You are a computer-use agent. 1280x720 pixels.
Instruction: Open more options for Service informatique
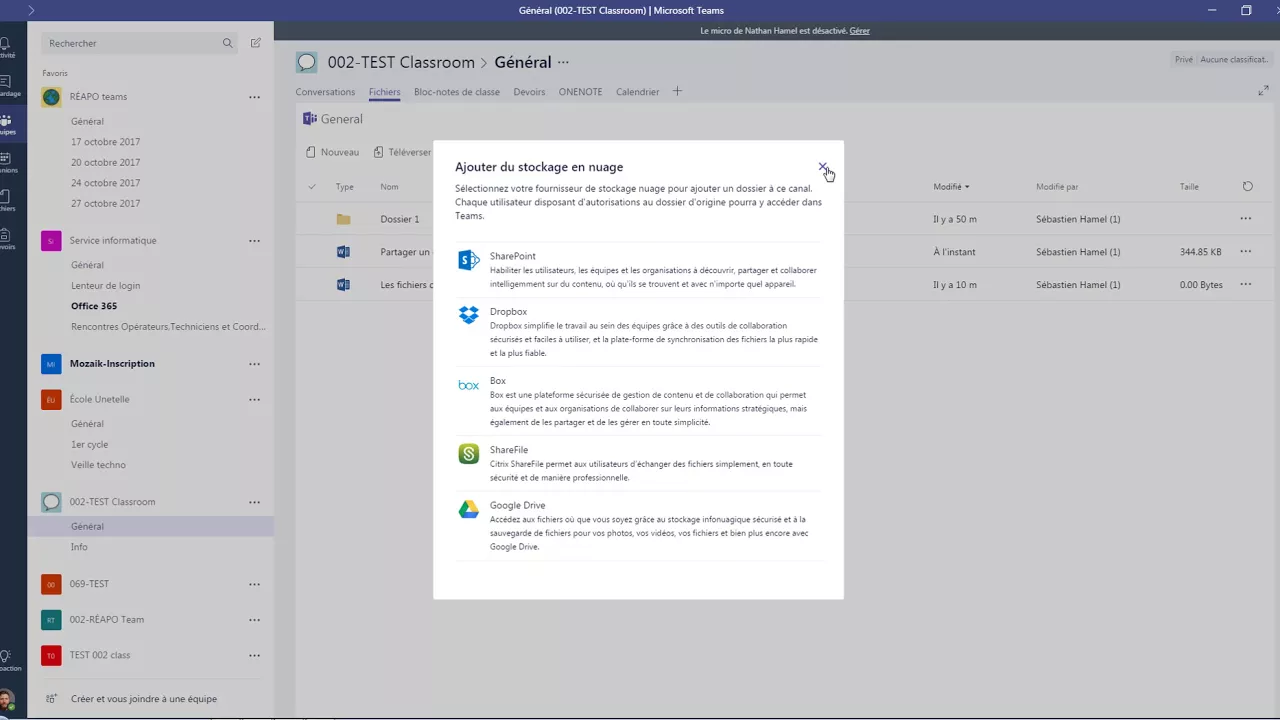(x=254, y=241)
